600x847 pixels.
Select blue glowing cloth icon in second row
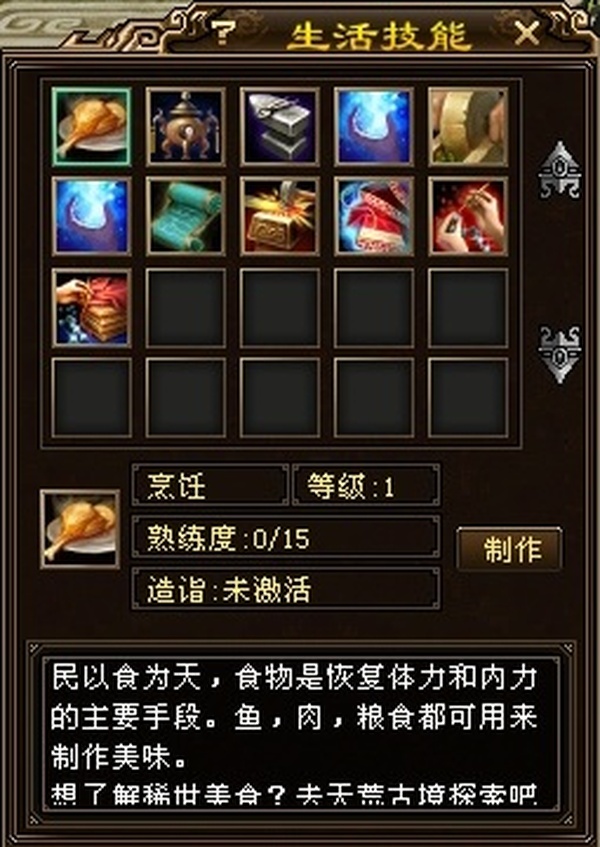tap(91, 216)
